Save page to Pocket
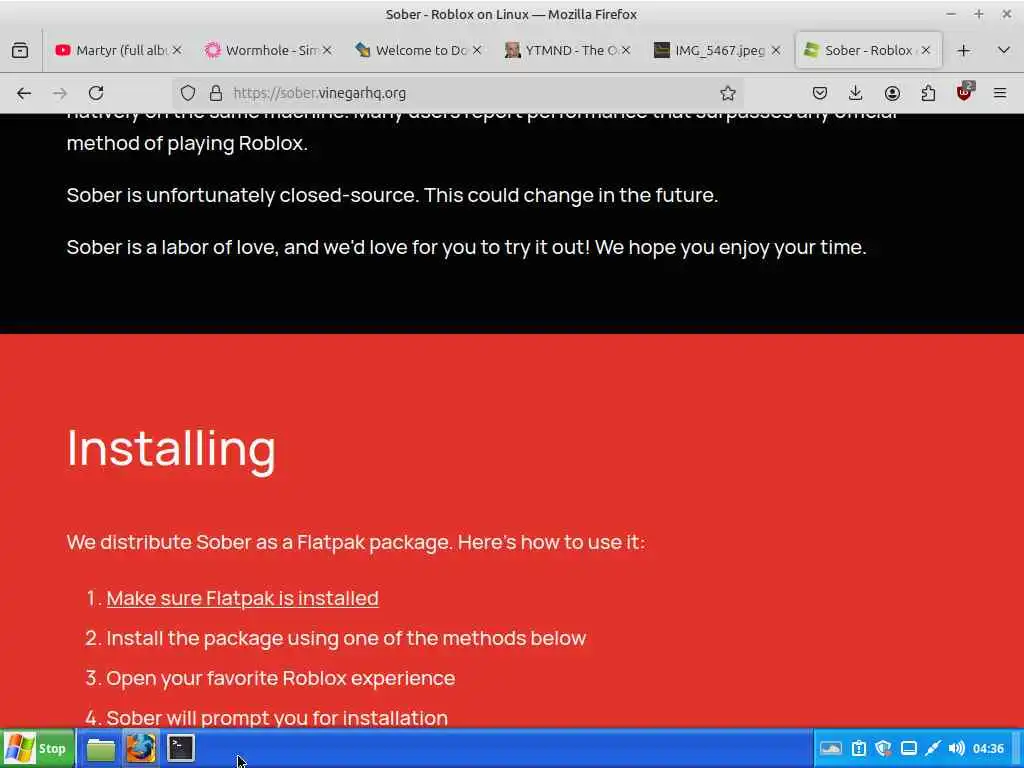1024x768 pixels. pyautogui.click(x=820, y=93)
